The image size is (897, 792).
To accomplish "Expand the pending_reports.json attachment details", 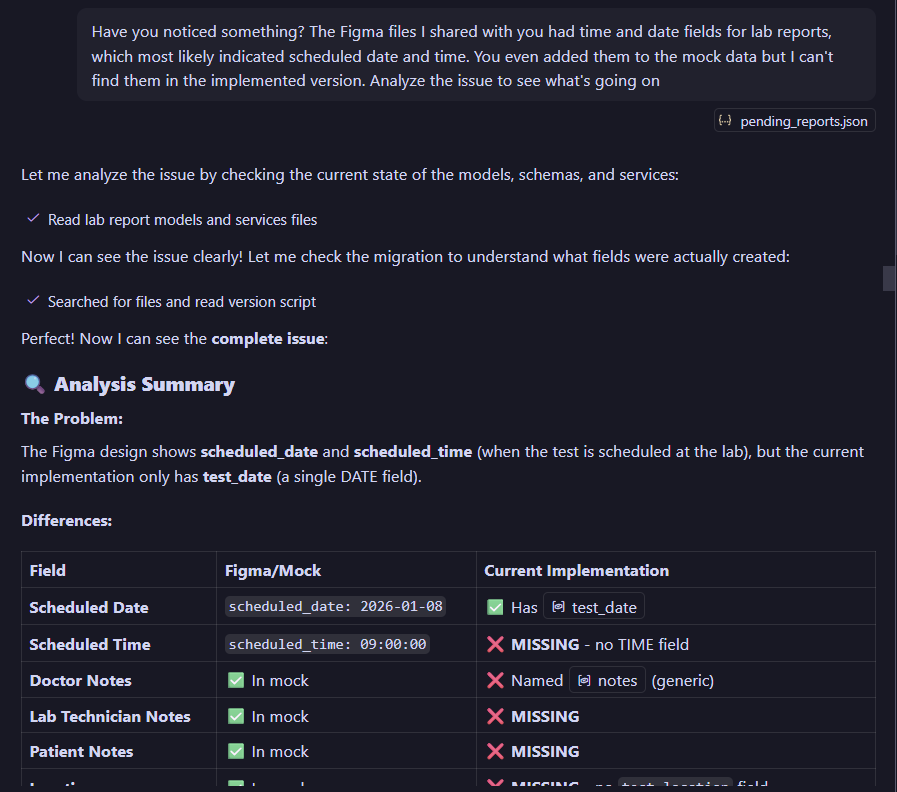I will [794, 120].
